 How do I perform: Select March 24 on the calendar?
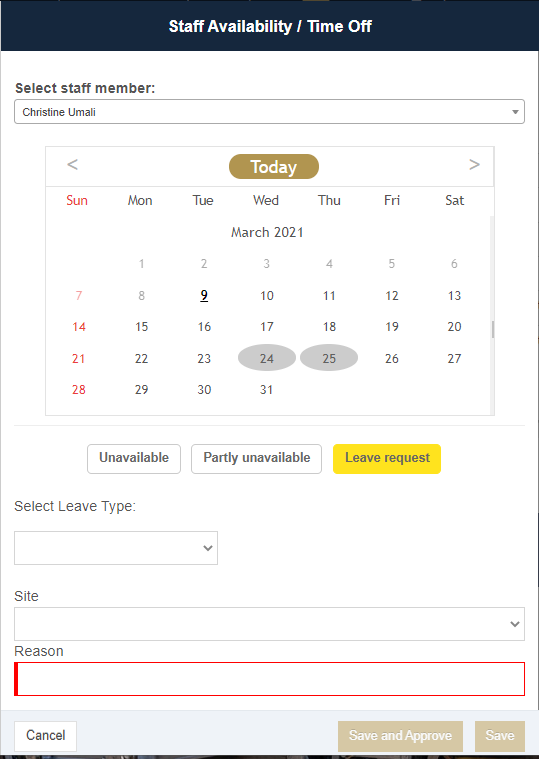(x=267, y=358)
